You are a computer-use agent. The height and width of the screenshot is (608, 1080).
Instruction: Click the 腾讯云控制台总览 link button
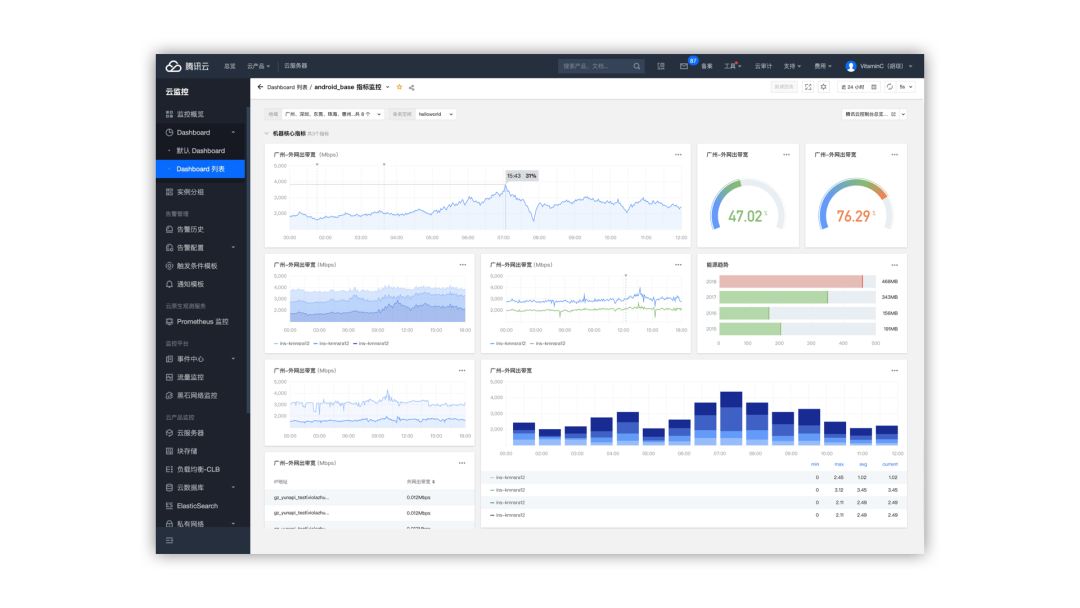tap(871, 114)
